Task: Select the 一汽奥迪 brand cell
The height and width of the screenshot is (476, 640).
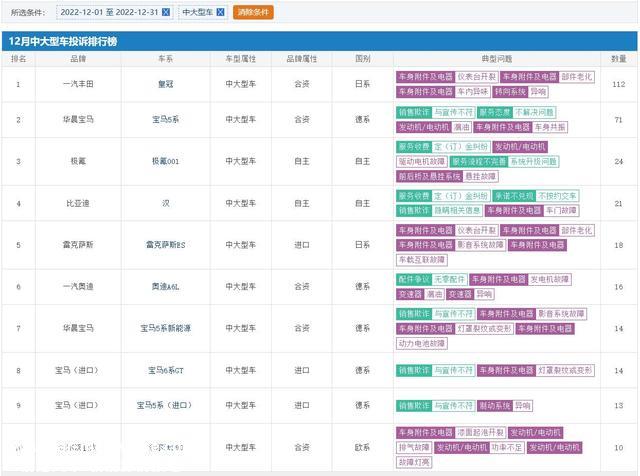Action: (78, 287)
